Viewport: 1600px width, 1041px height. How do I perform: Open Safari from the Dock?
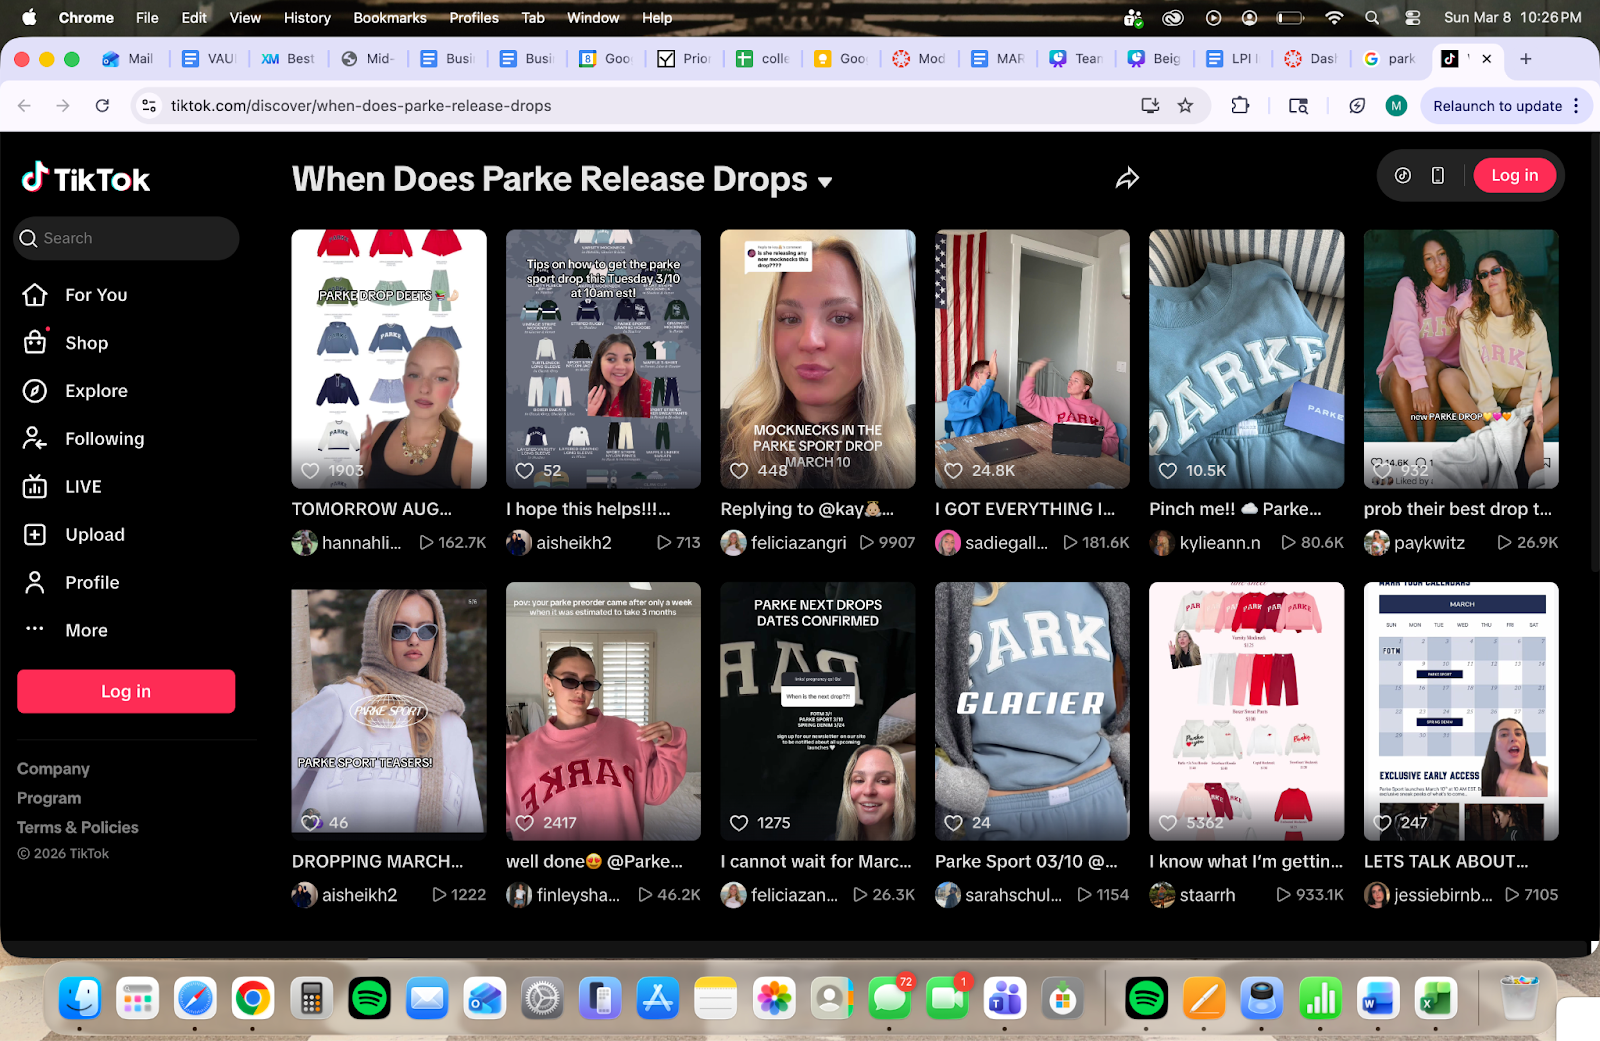click(x=195, y=998)
